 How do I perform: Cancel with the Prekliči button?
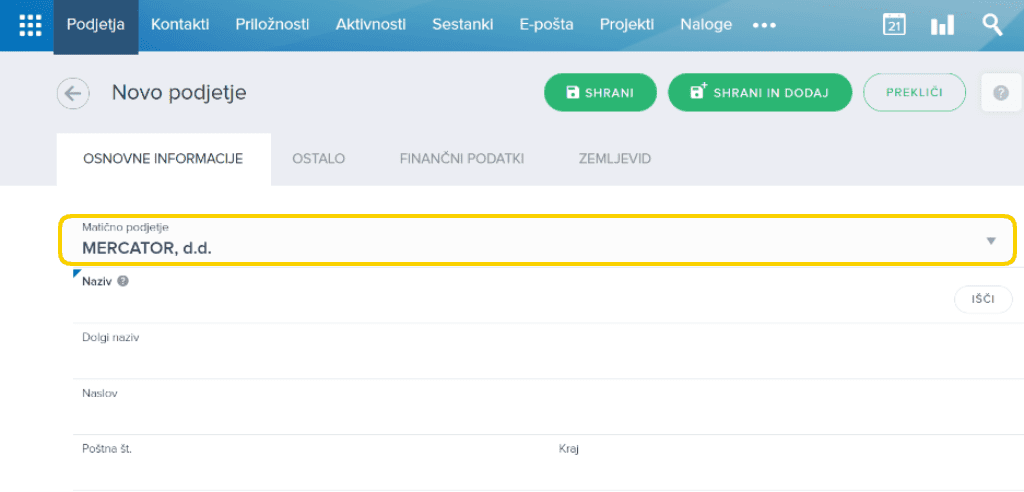pyautogui.click(x=914, y=93)
